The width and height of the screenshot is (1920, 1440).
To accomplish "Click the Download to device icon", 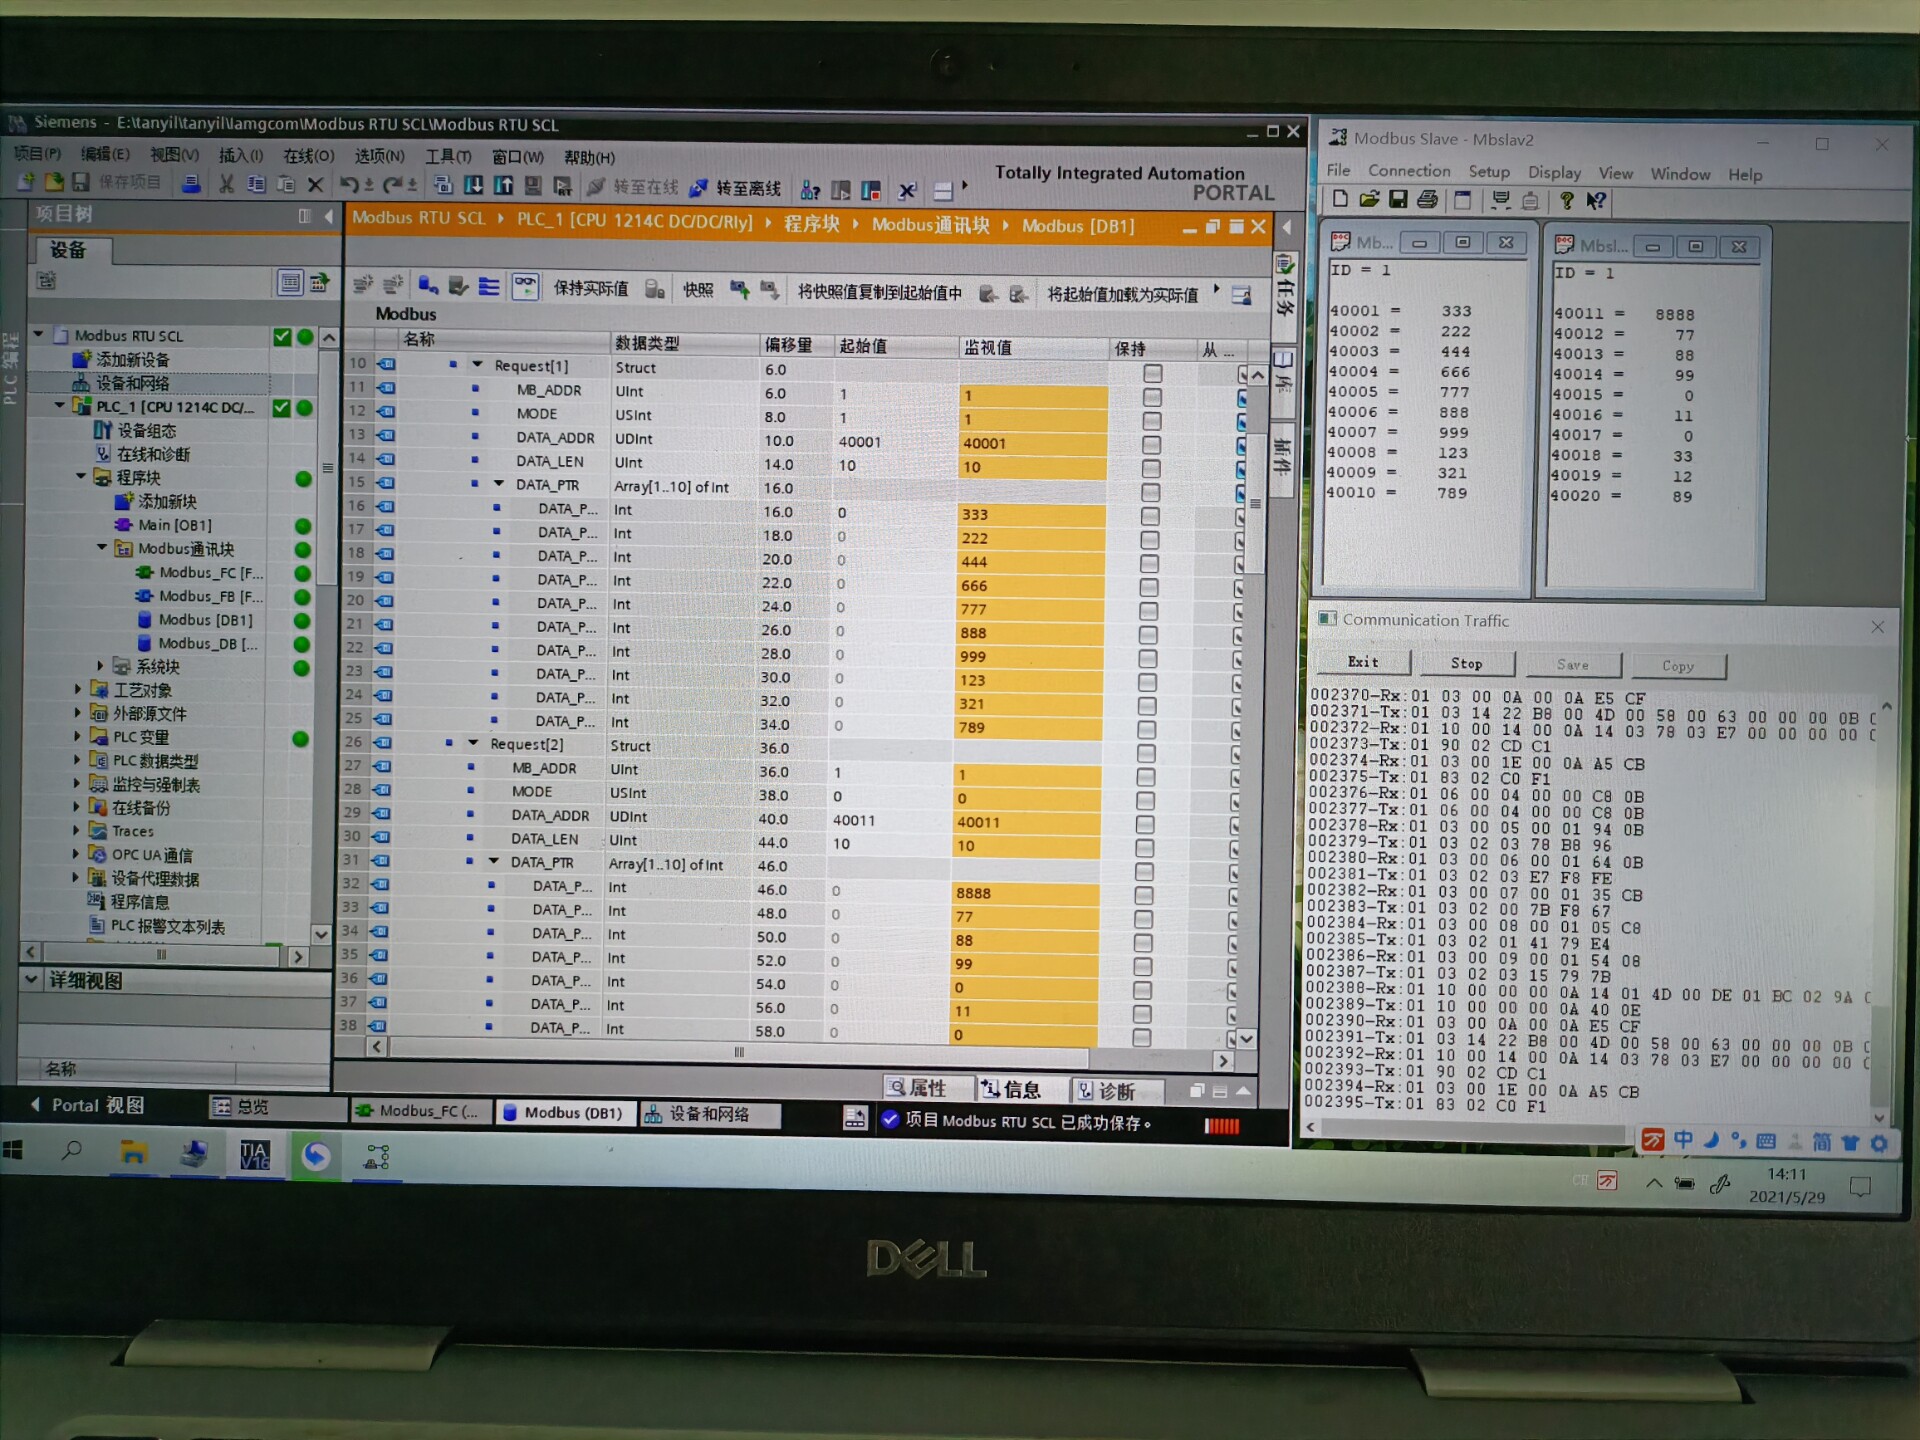I will pos(473,186).
